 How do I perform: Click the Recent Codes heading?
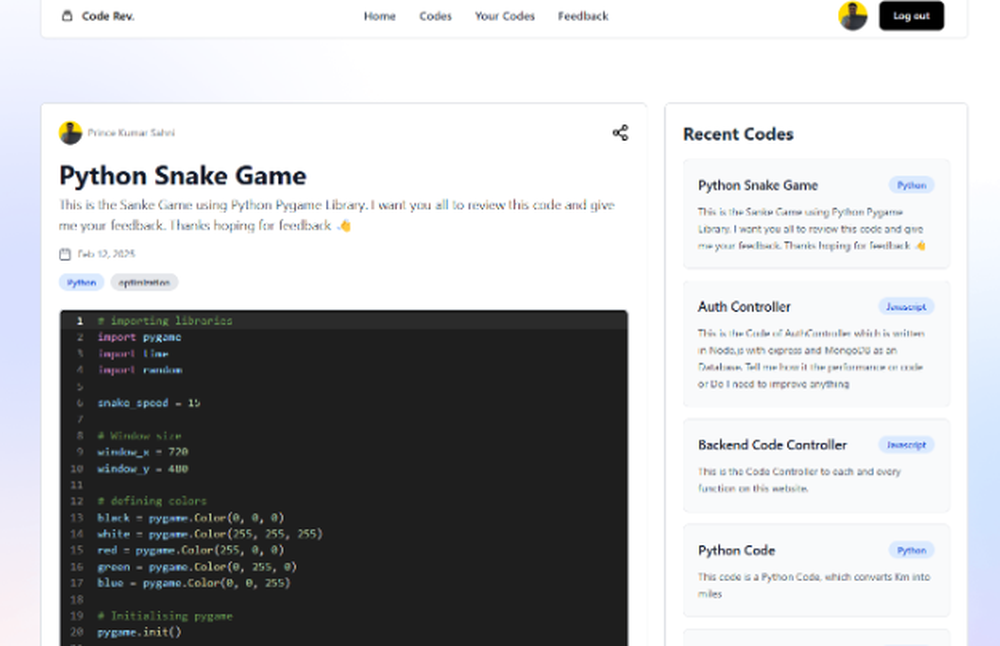point(739,134)
